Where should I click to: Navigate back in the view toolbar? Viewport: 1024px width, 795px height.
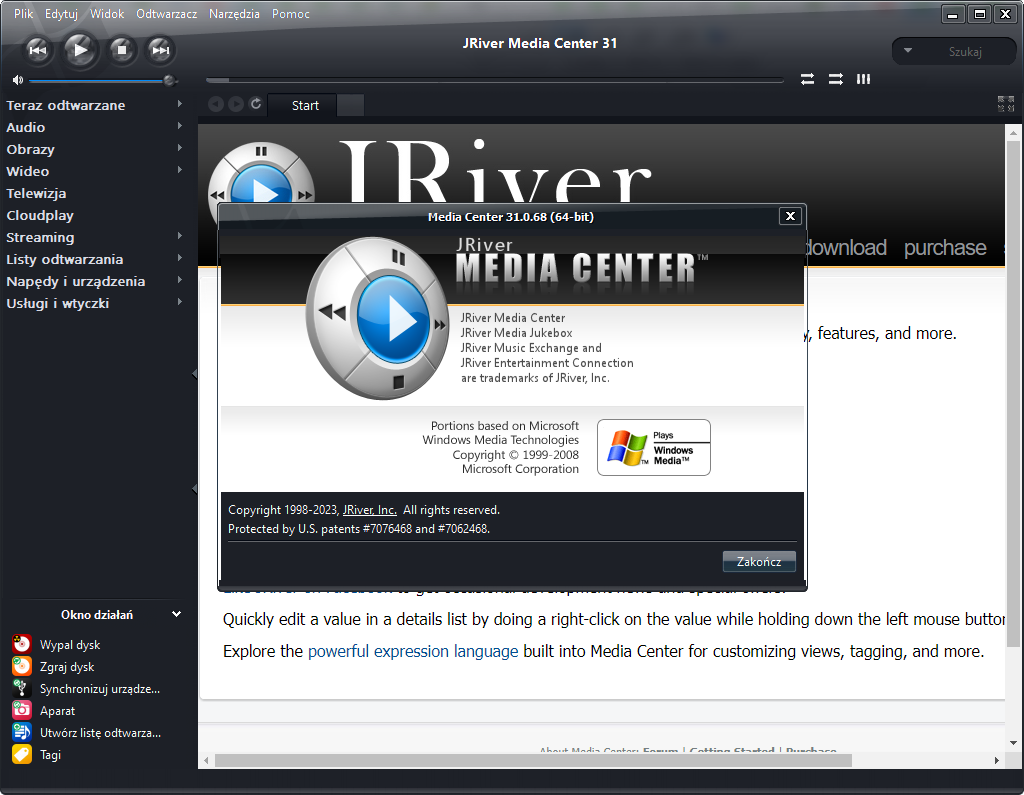tap(216, 104)
